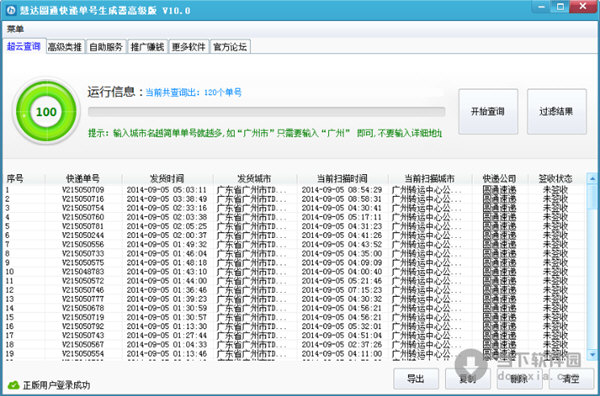Select tracking number V215050733
This screenshot has width=600, height=396.
(x=83, y=253)
